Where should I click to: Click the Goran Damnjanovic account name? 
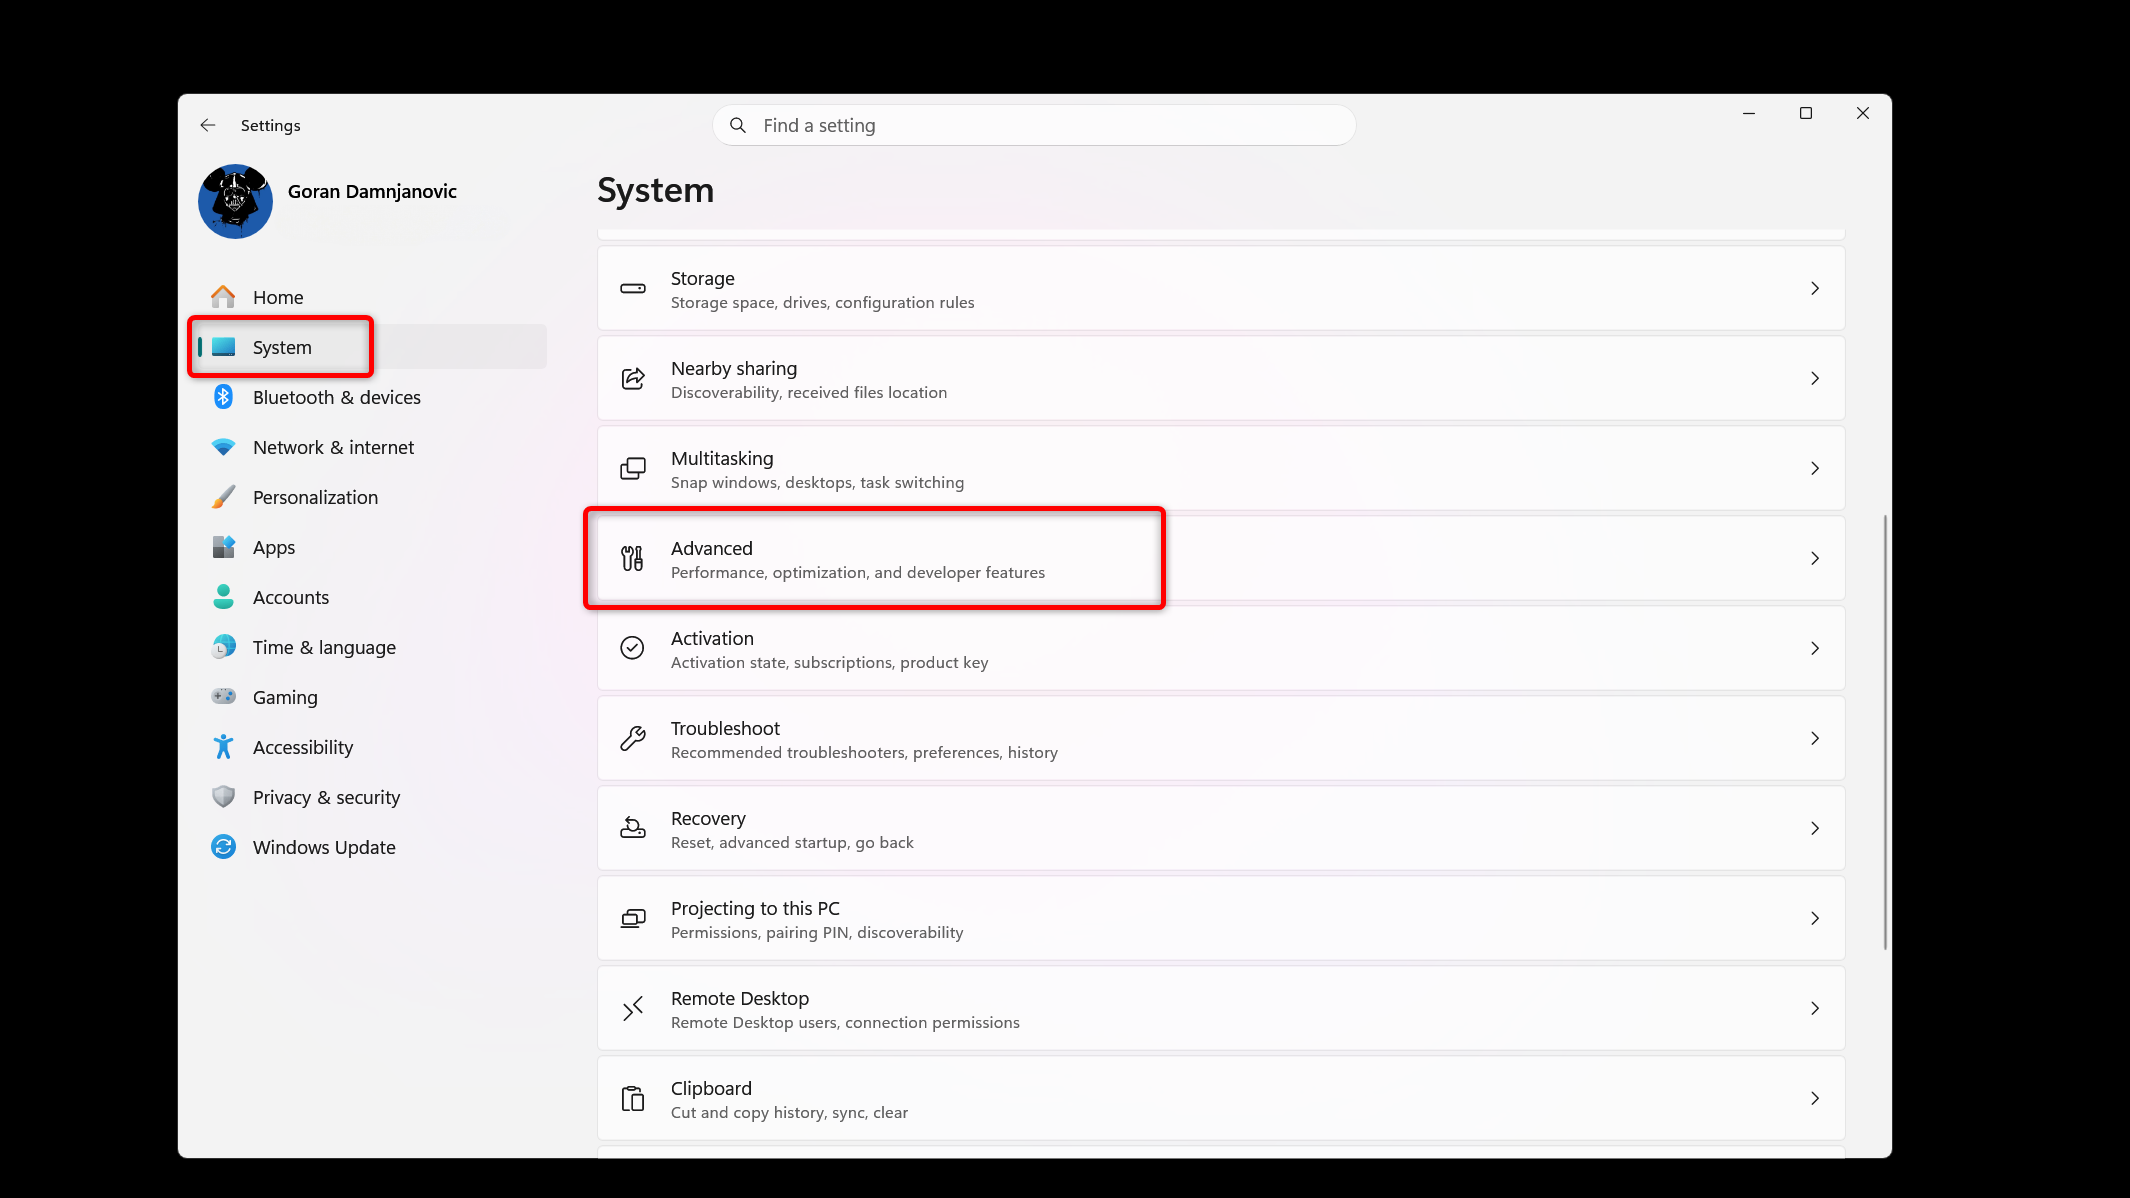click(x=372, y=191)
